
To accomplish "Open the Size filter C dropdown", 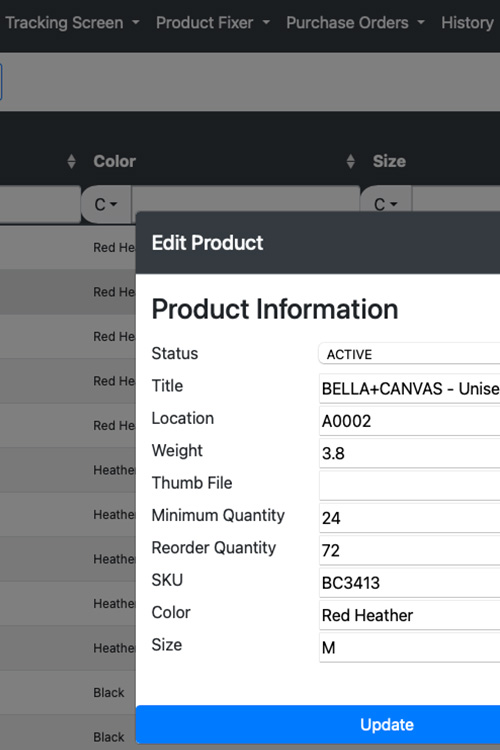I will coord(386,205).
